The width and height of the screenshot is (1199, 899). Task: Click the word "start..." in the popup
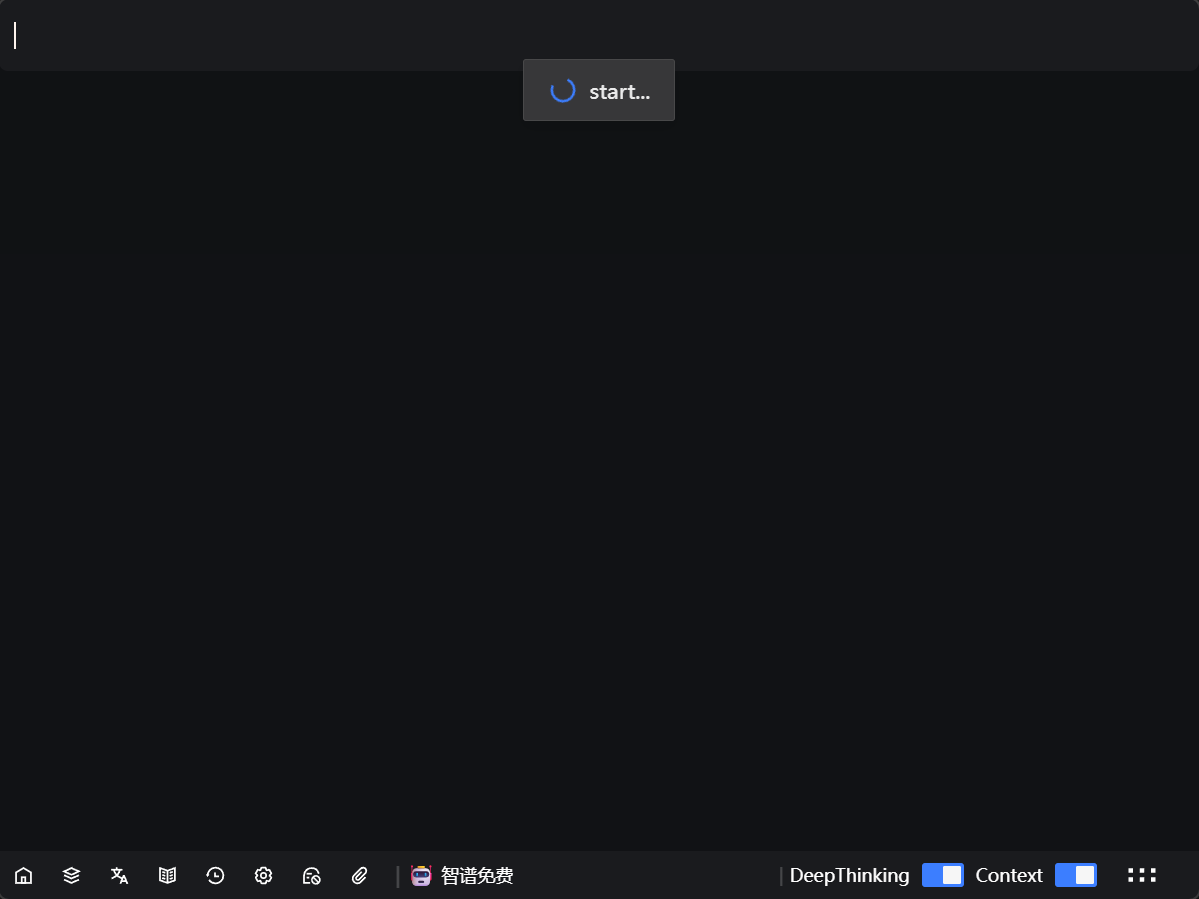coord(619,92)
